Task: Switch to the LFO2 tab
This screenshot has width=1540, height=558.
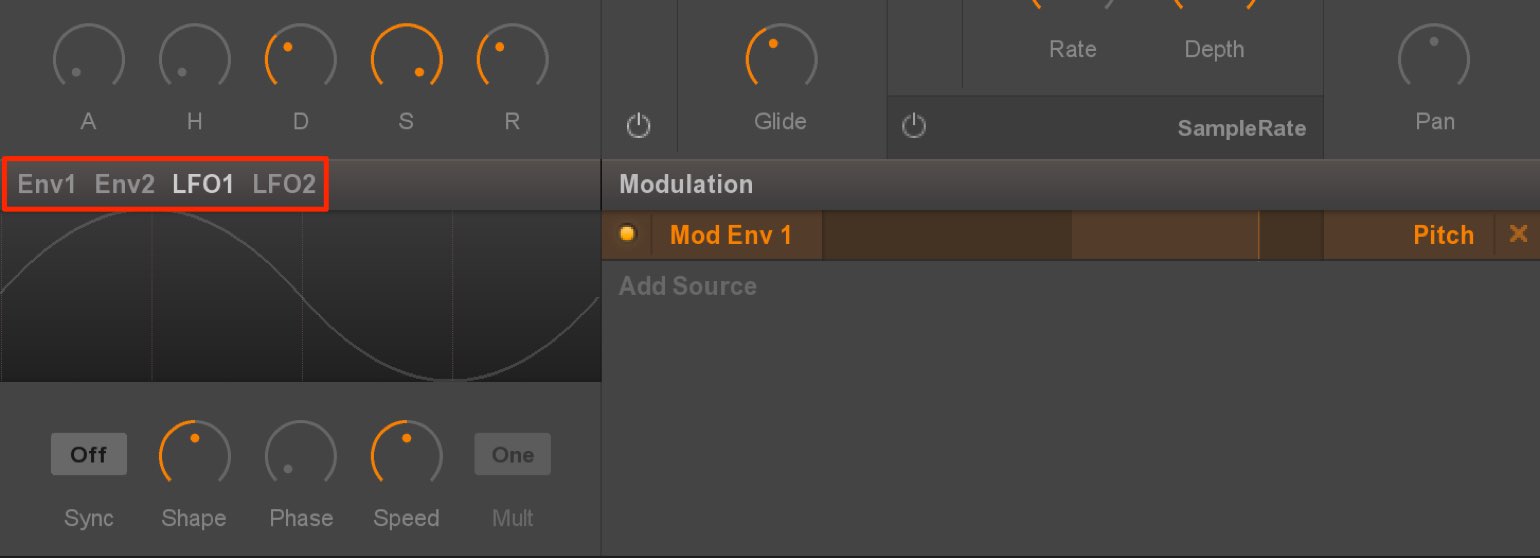Action: pos(284,185)
